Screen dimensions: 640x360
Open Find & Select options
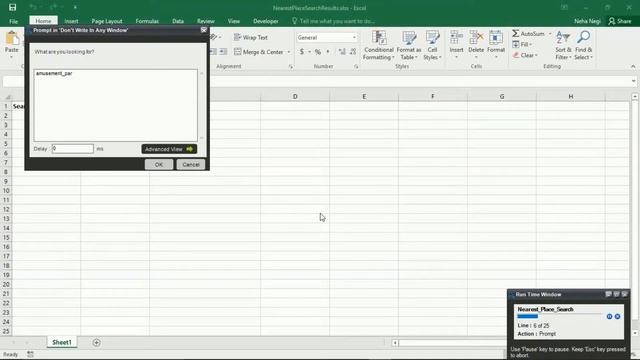tap(583, 45)
